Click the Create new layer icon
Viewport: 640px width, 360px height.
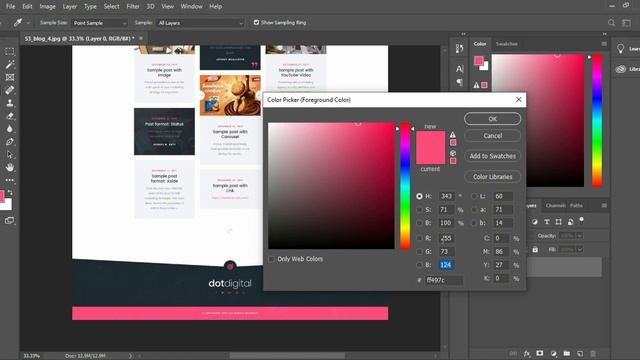click(580, 353)
